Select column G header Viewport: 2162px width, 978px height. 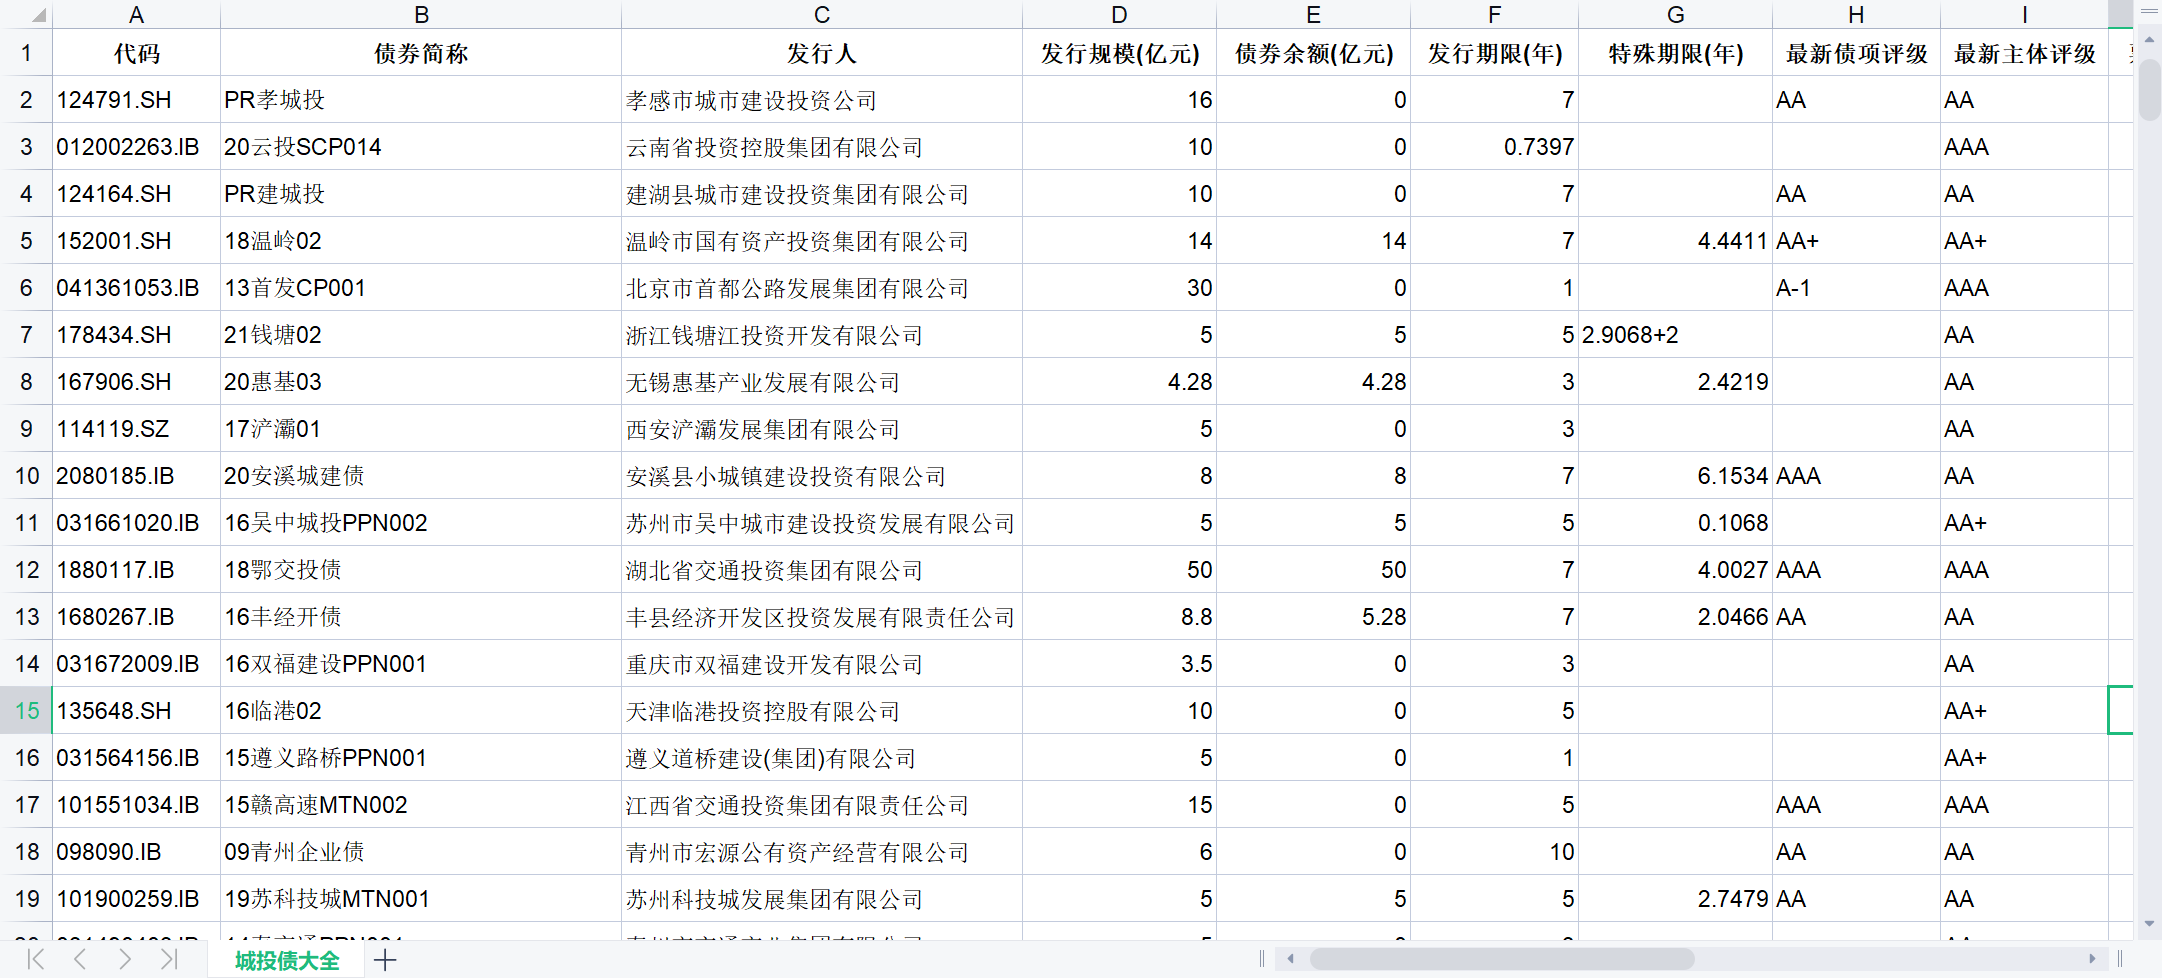[x=1676, y=14]
